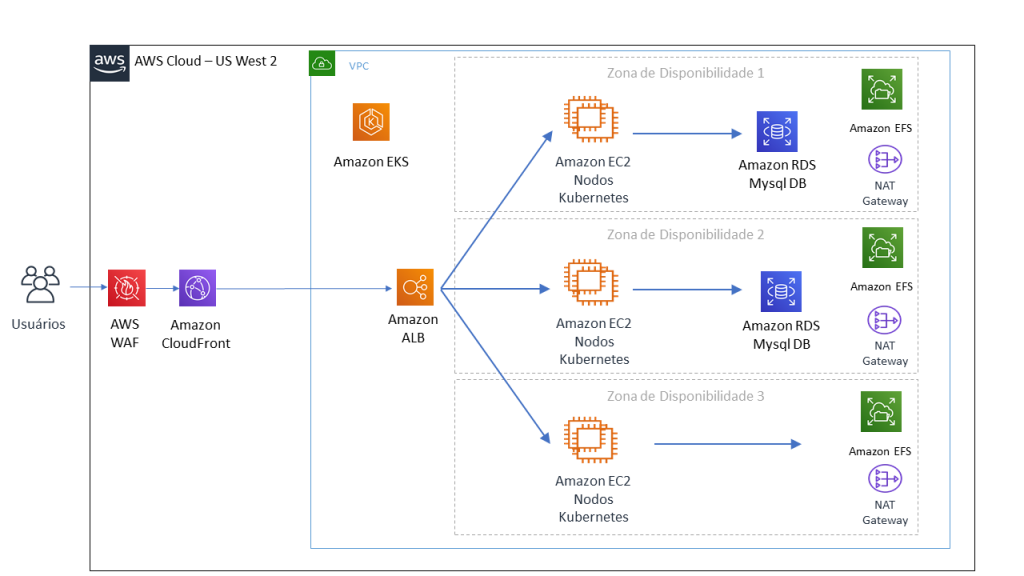
Task: Click RDS icon in Zona de Disponibilidade 1
Action: click(777, 131)
